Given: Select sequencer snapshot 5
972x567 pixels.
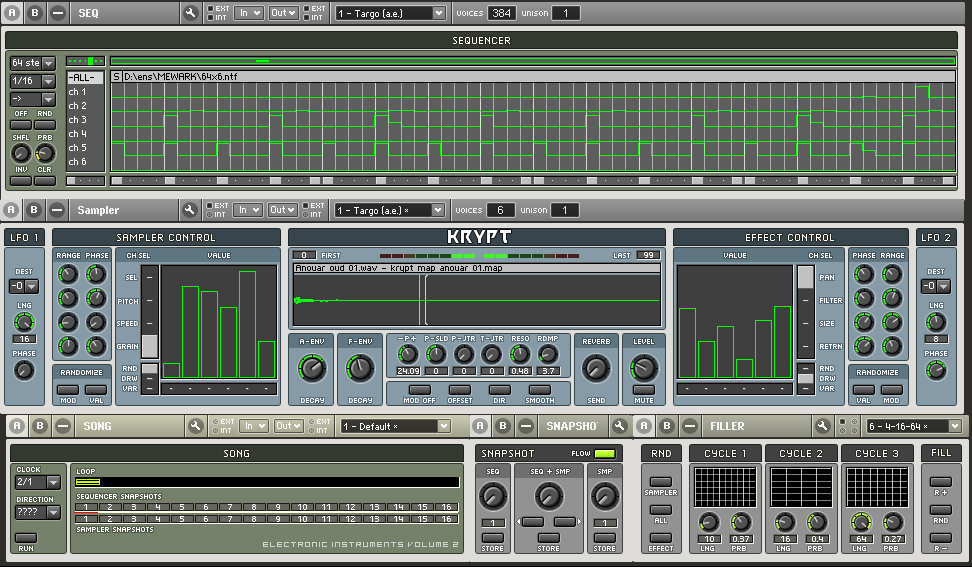Looking at the screenshot, I should point(182,507).
